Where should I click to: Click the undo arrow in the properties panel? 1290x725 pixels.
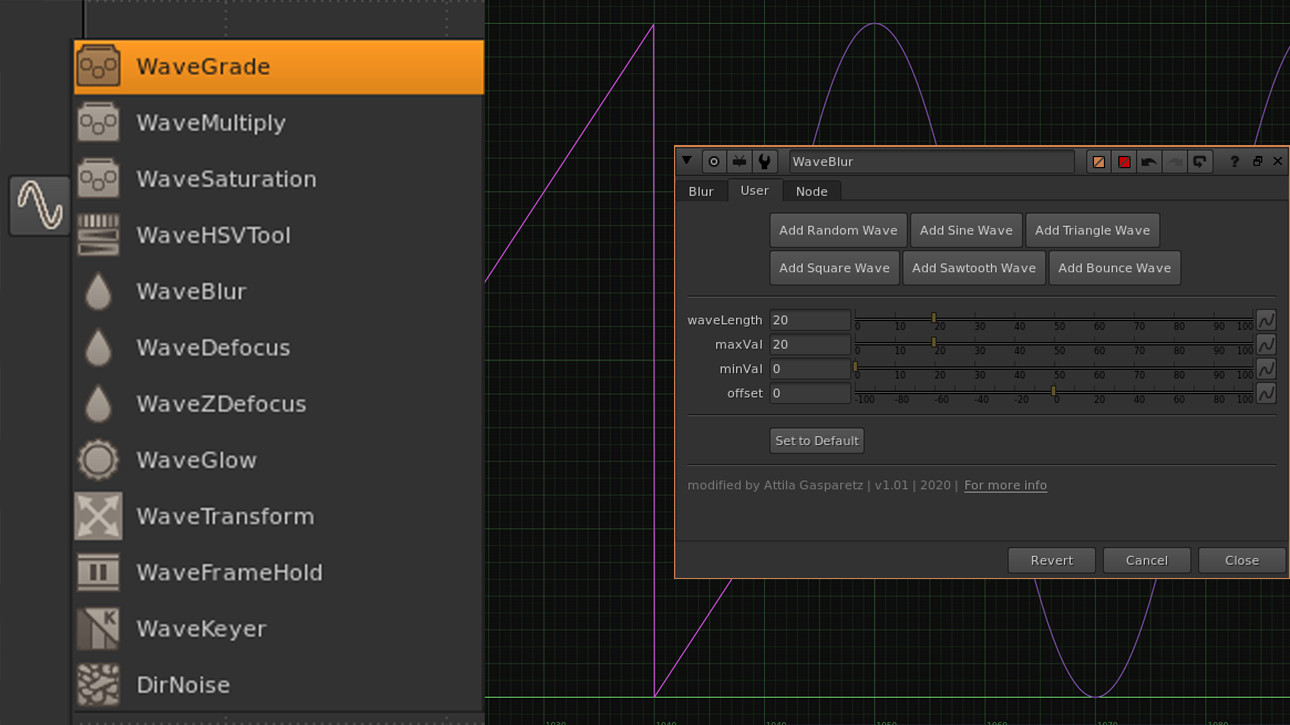(1150, 161)
